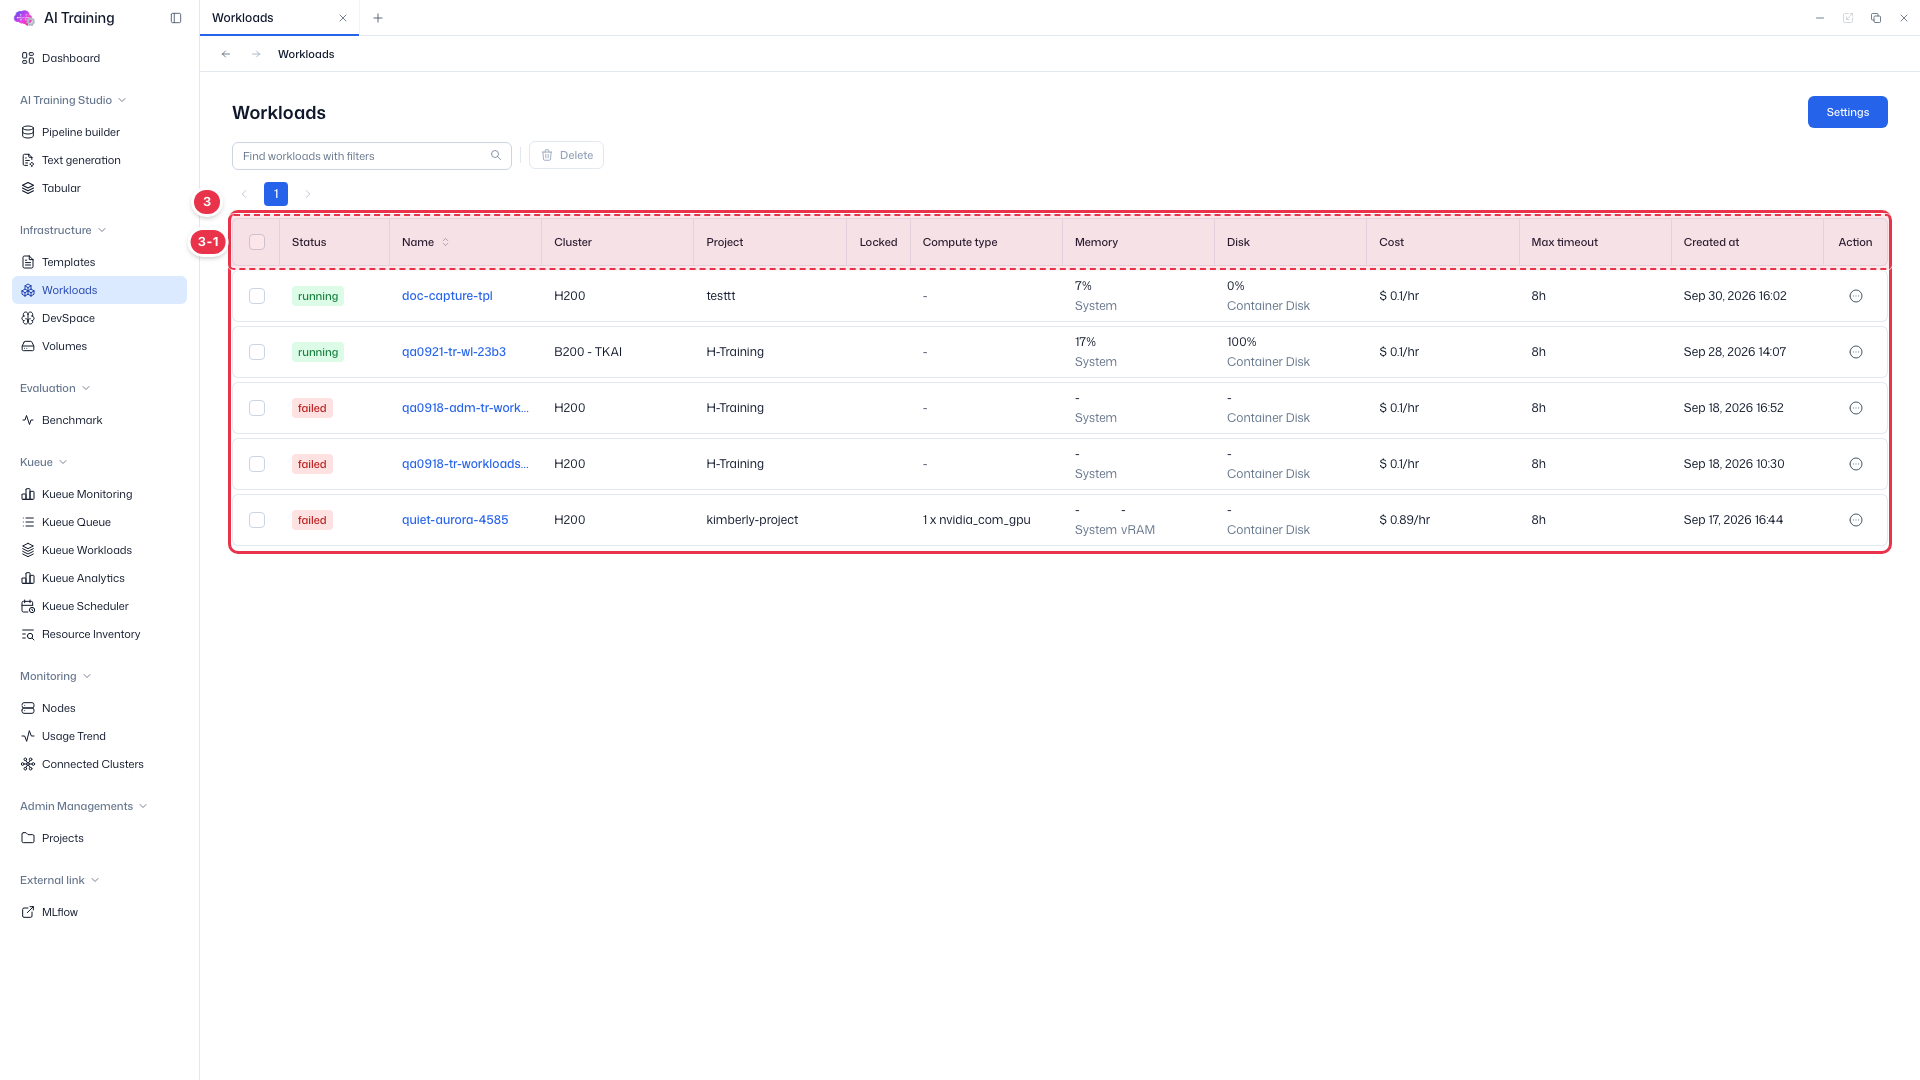Click the Settings button
Viewport: 1920px width, 1080px height.
point(1847,112)
